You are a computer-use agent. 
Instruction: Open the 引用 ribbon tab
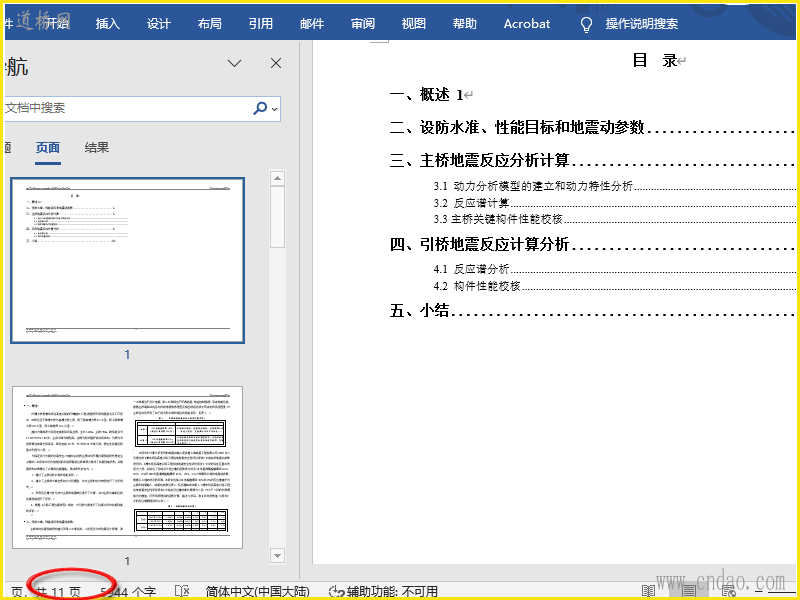coord(261,23)
